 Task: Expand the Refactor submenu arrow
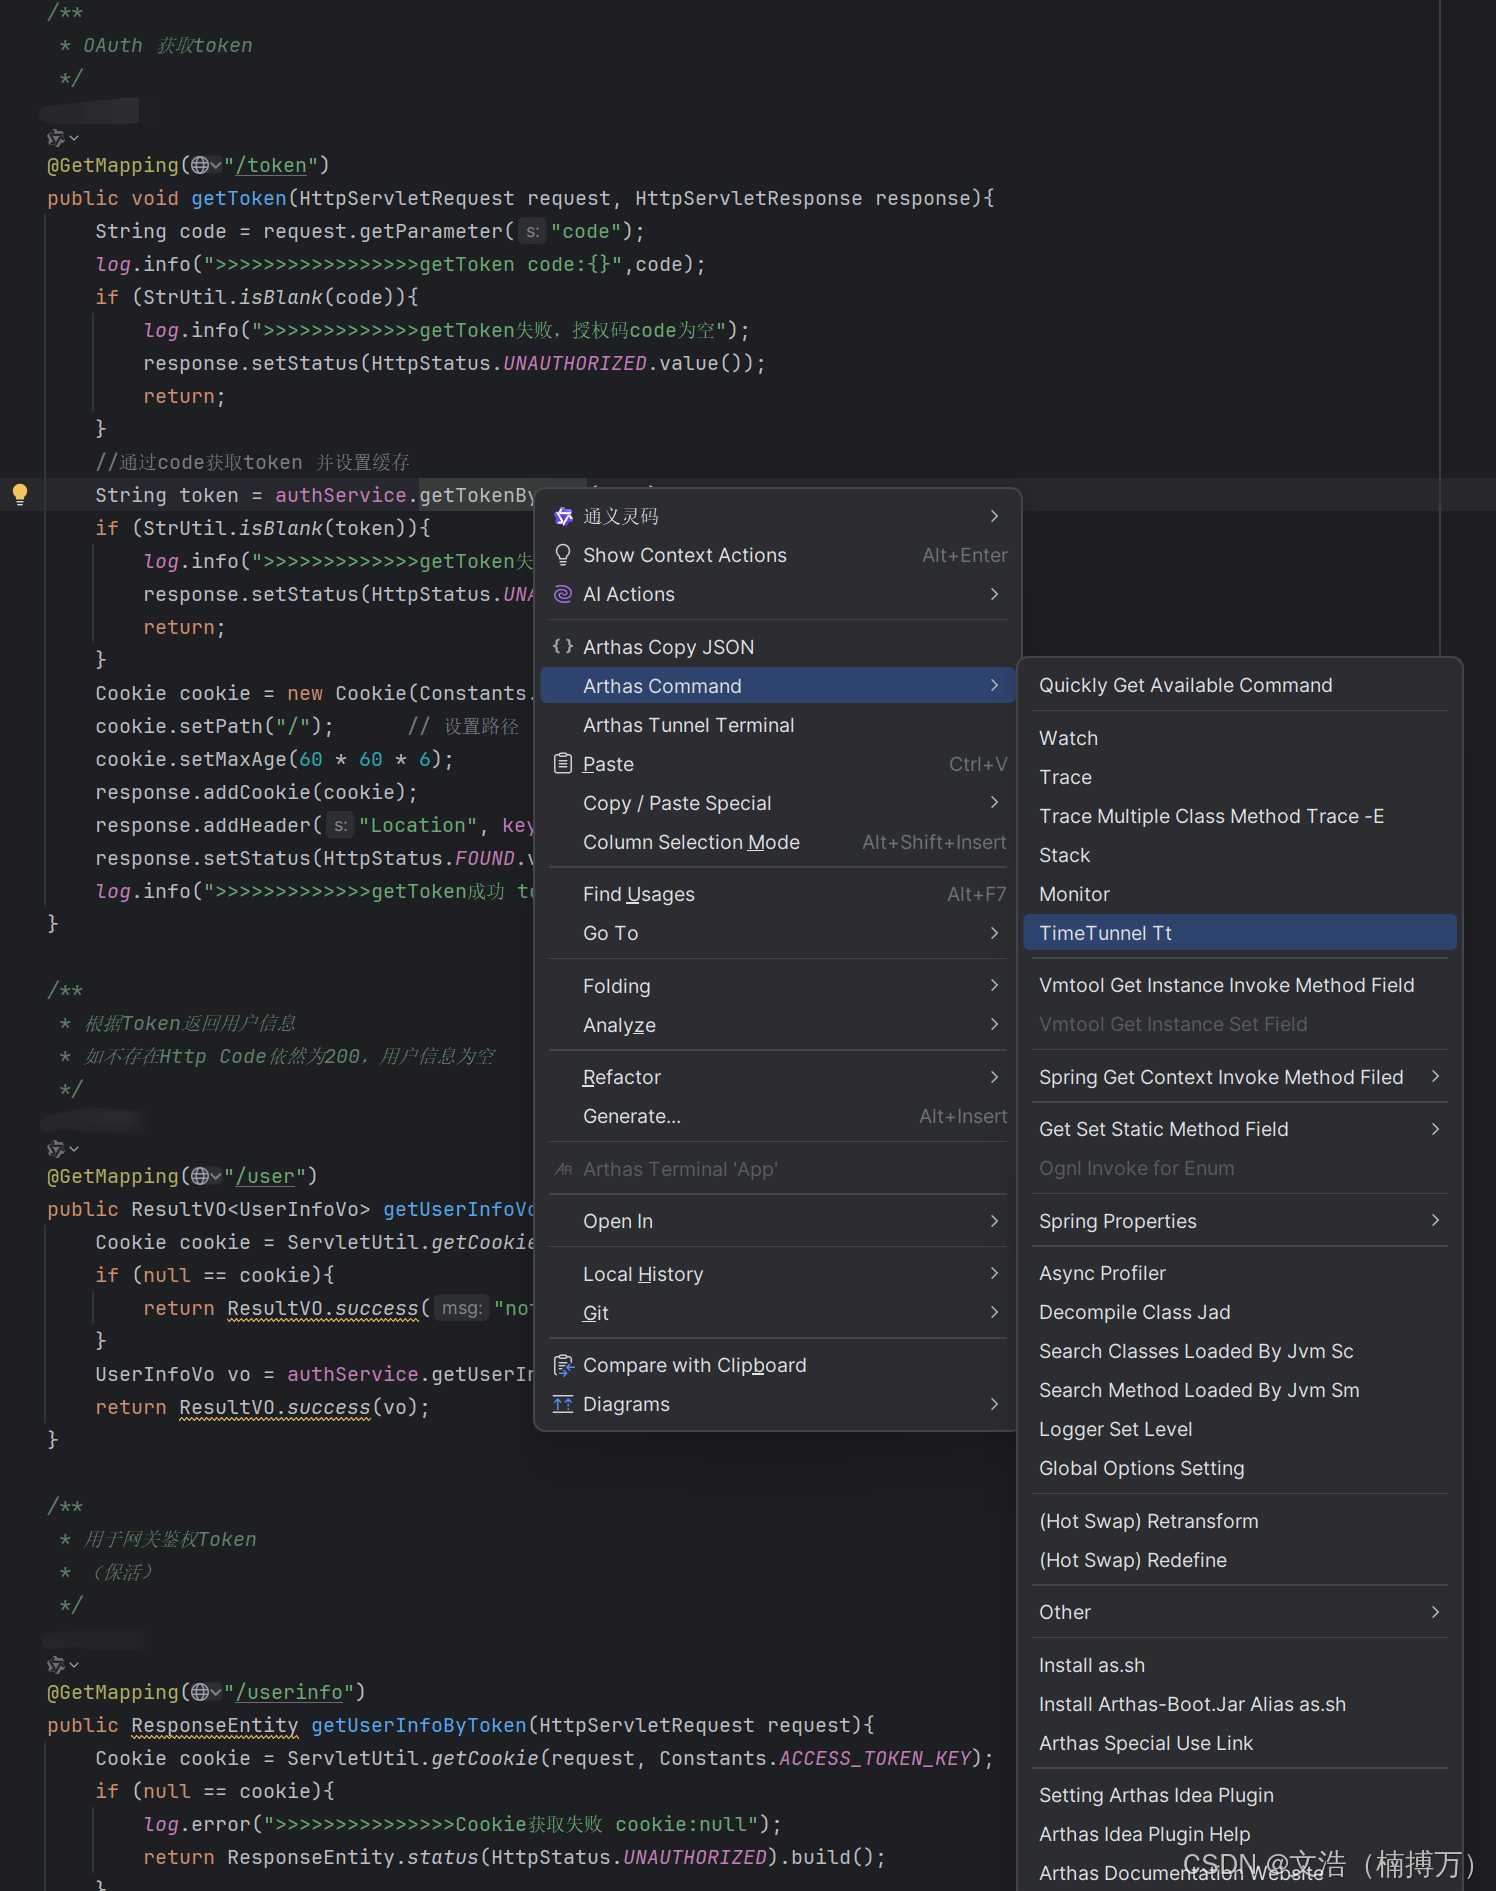[x=994, y=1077]
